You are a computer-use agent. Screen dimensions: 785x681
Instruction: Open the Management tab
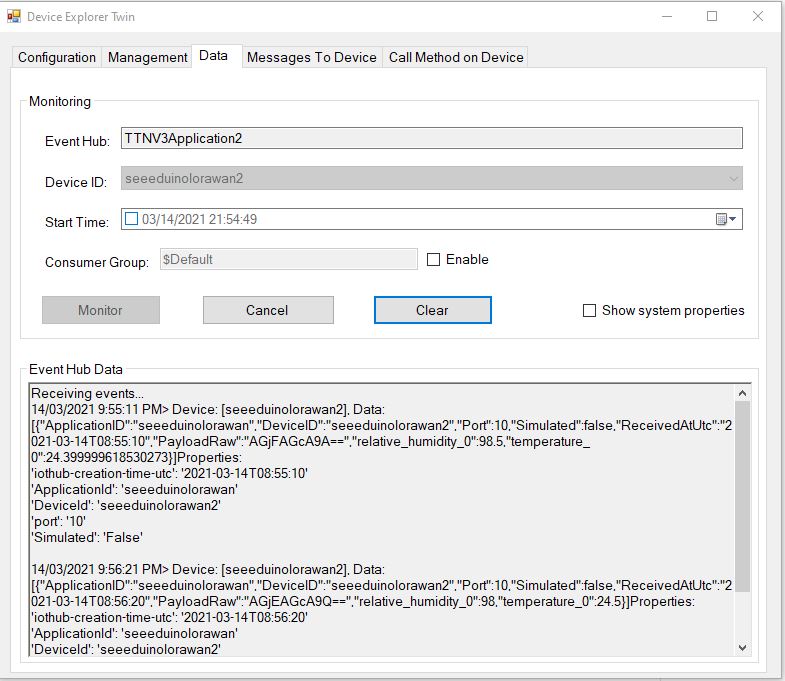[x=147, y=57]
